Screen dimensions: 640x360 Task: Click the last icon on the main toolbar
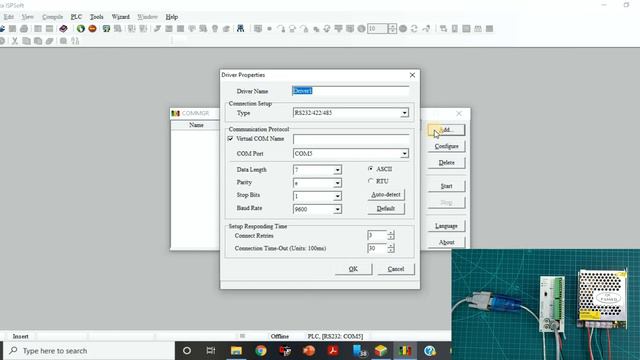(x=489, y=29)
